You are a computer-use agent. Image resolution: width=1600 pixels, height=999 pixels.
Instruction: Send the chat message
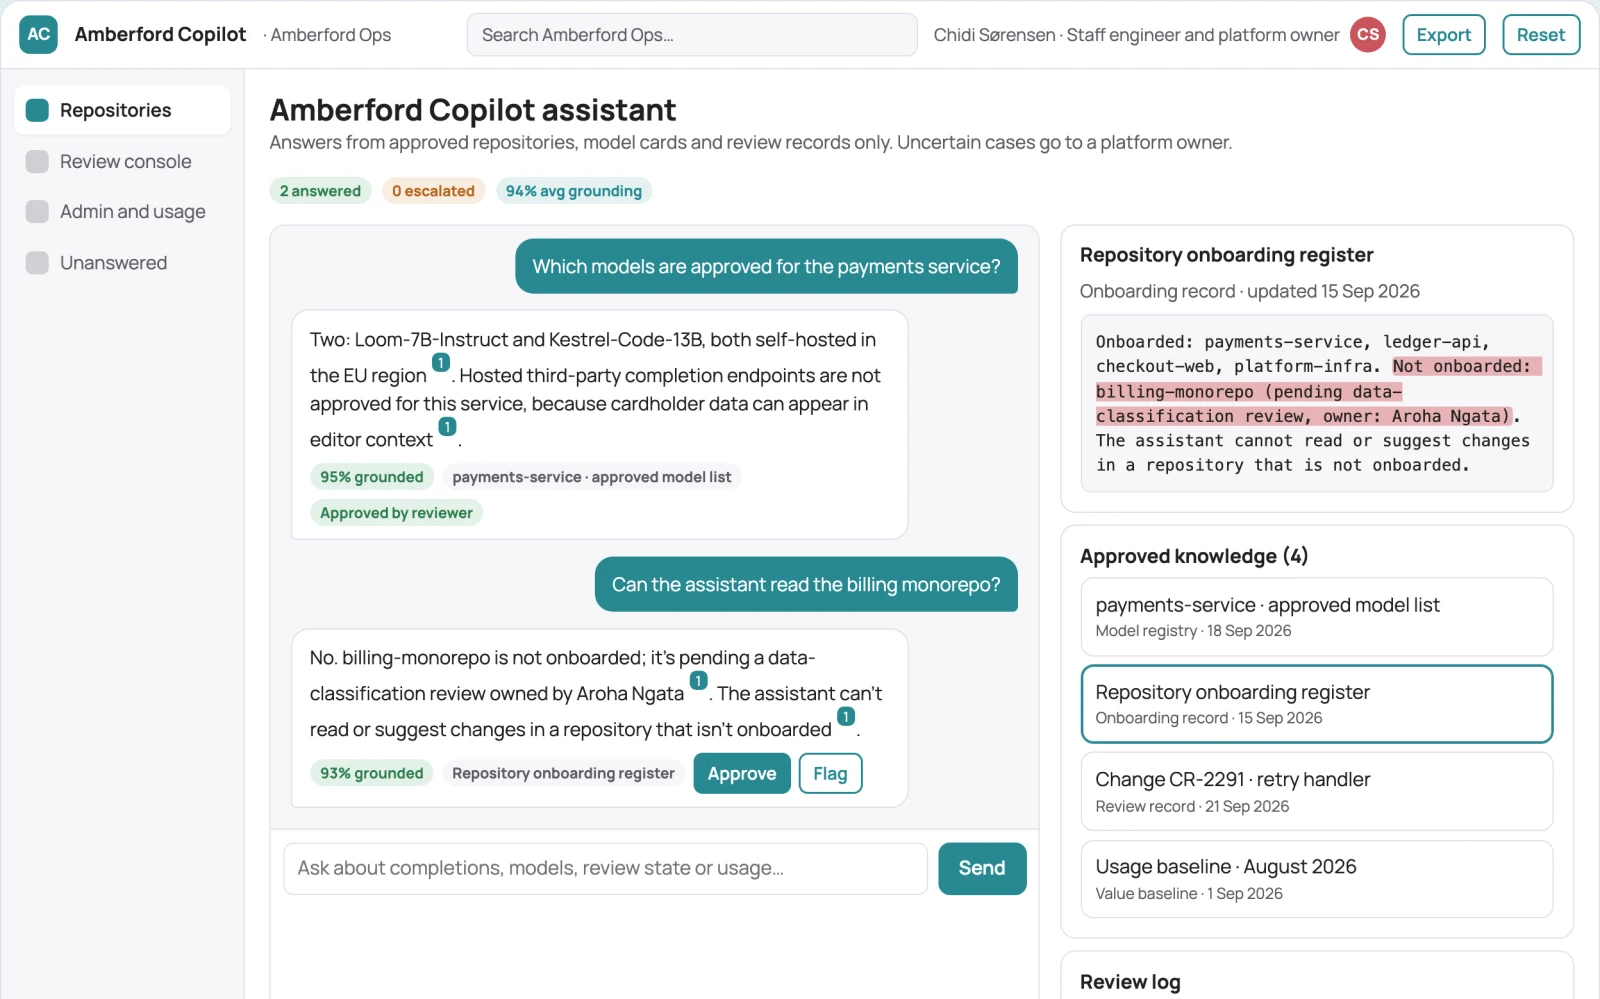pyautogui.click(x=981, y=868)
